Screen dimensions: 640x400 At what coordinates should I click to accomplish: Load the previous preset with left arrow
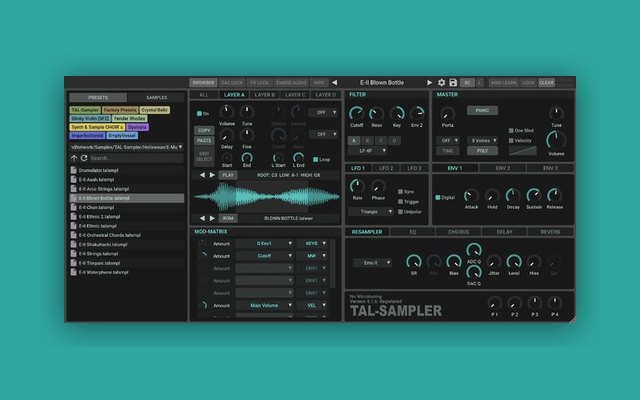click(335, 82)
